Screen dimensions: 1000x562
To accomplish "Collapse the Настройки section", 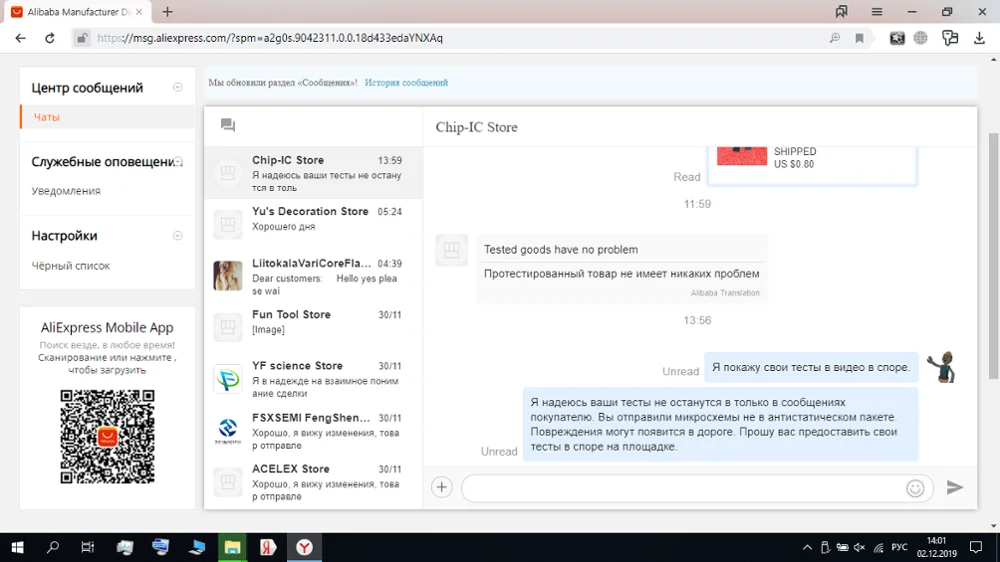I will tap(178, 236).
